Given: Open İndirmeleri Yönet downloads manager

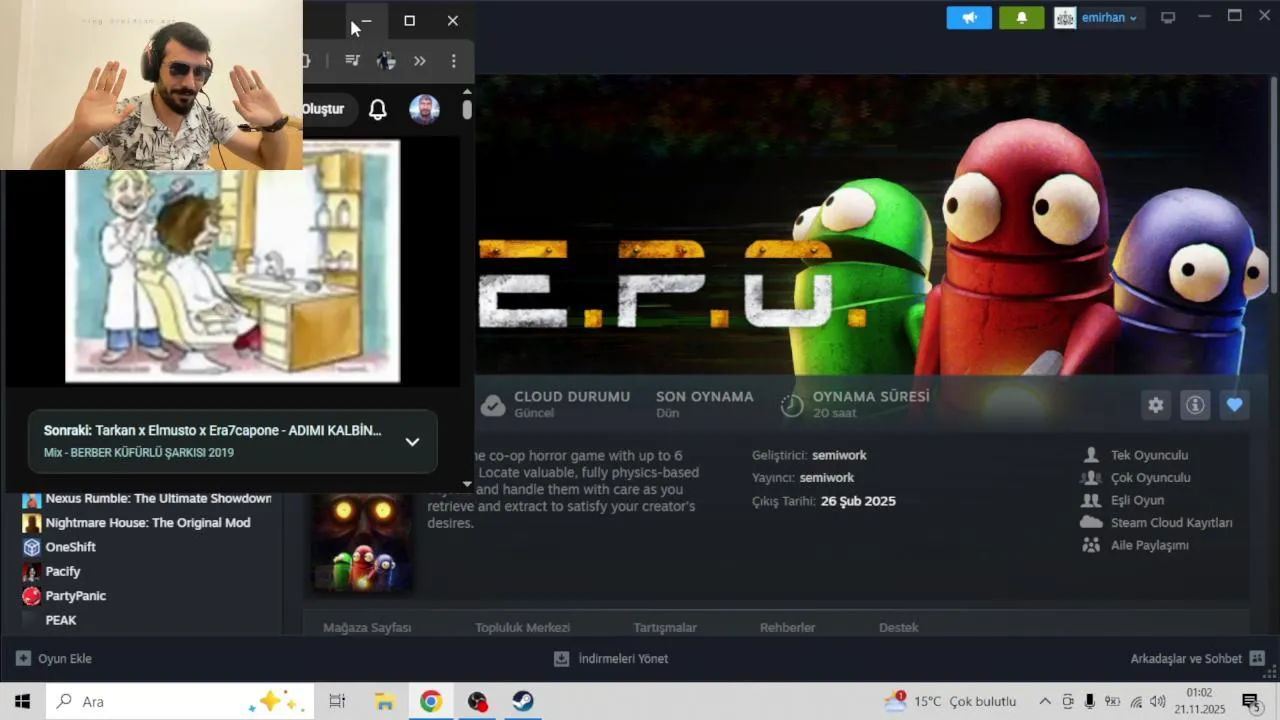Looking at the screenshot, I should (611, 659).
